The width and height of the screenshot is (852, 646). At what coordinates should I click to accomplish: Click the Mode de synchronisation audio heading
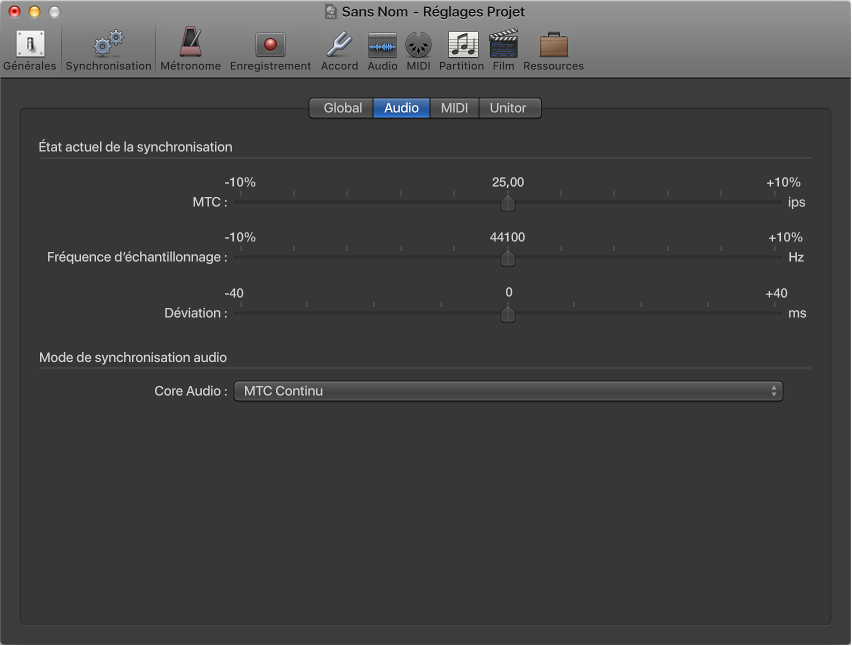[x=133, y=358]
